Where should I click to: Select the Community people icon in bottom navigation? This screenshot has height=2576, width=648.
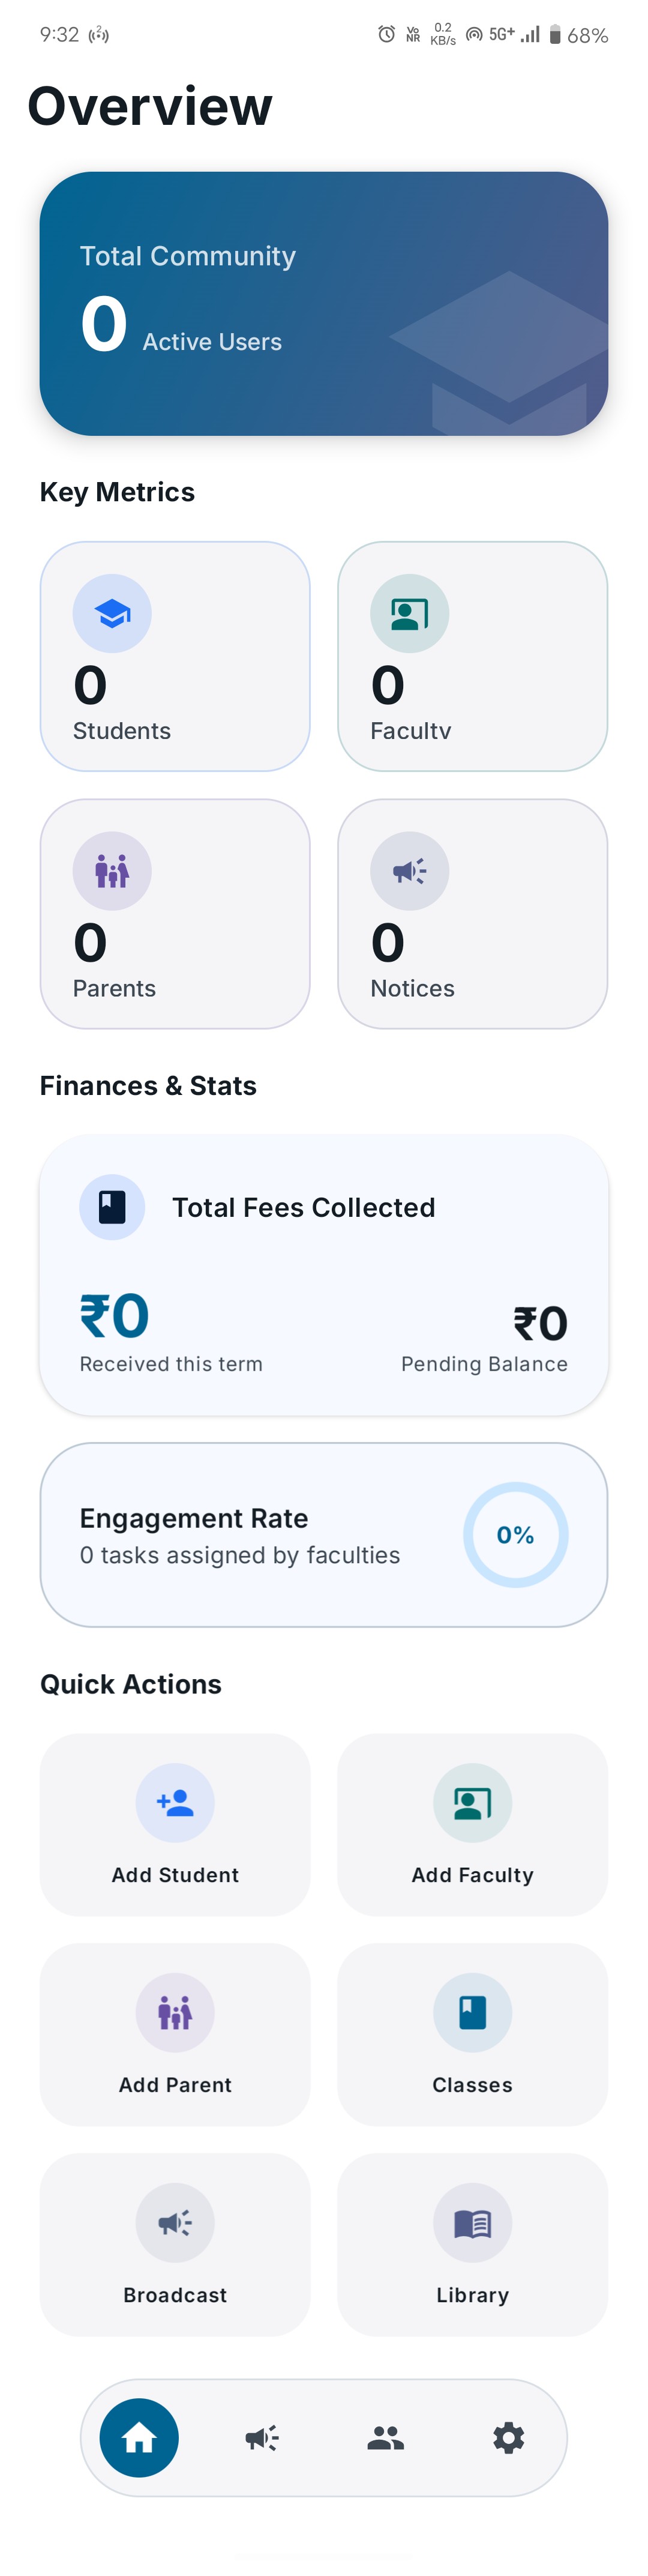coord(386,2438)
